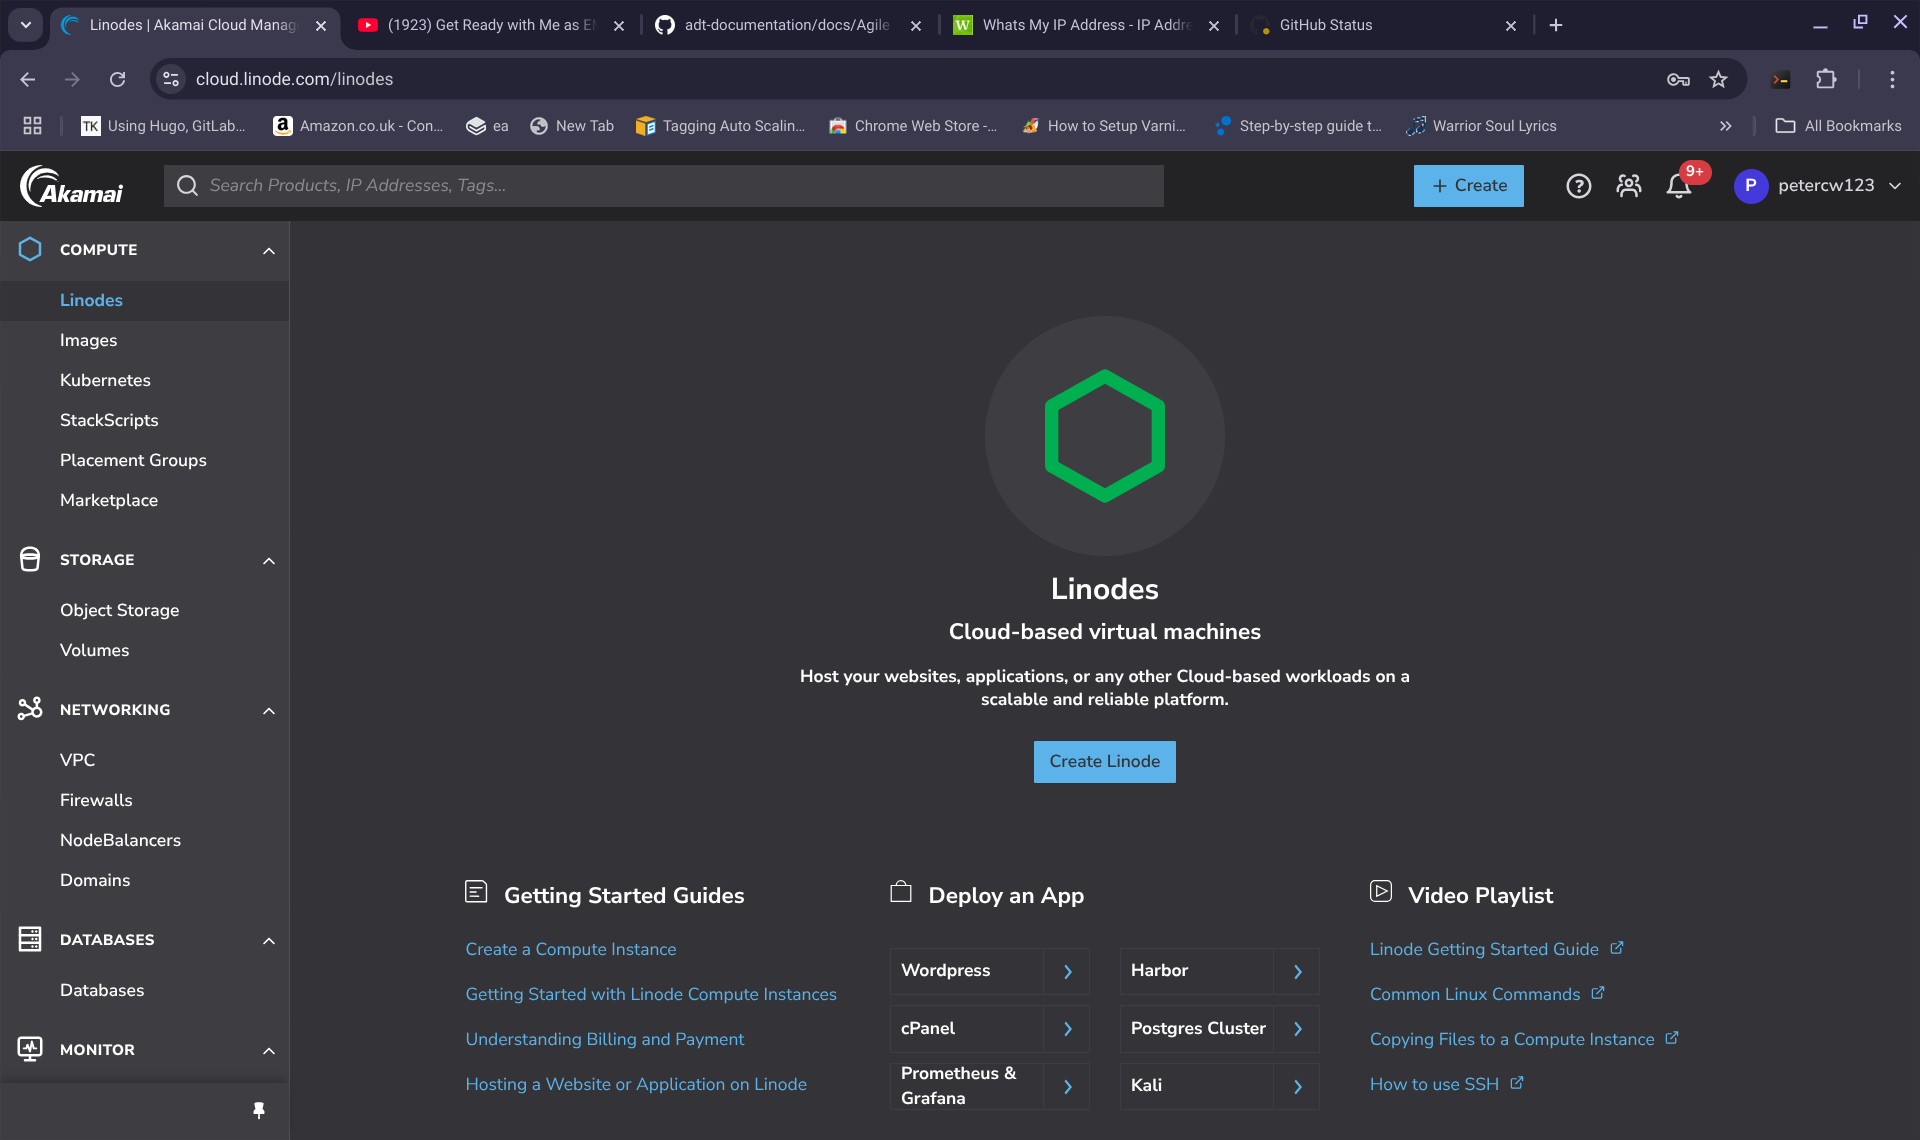1920x1140 pixels.
Task: Collapse the Compute sidebar section
Action: click(268, 250)
